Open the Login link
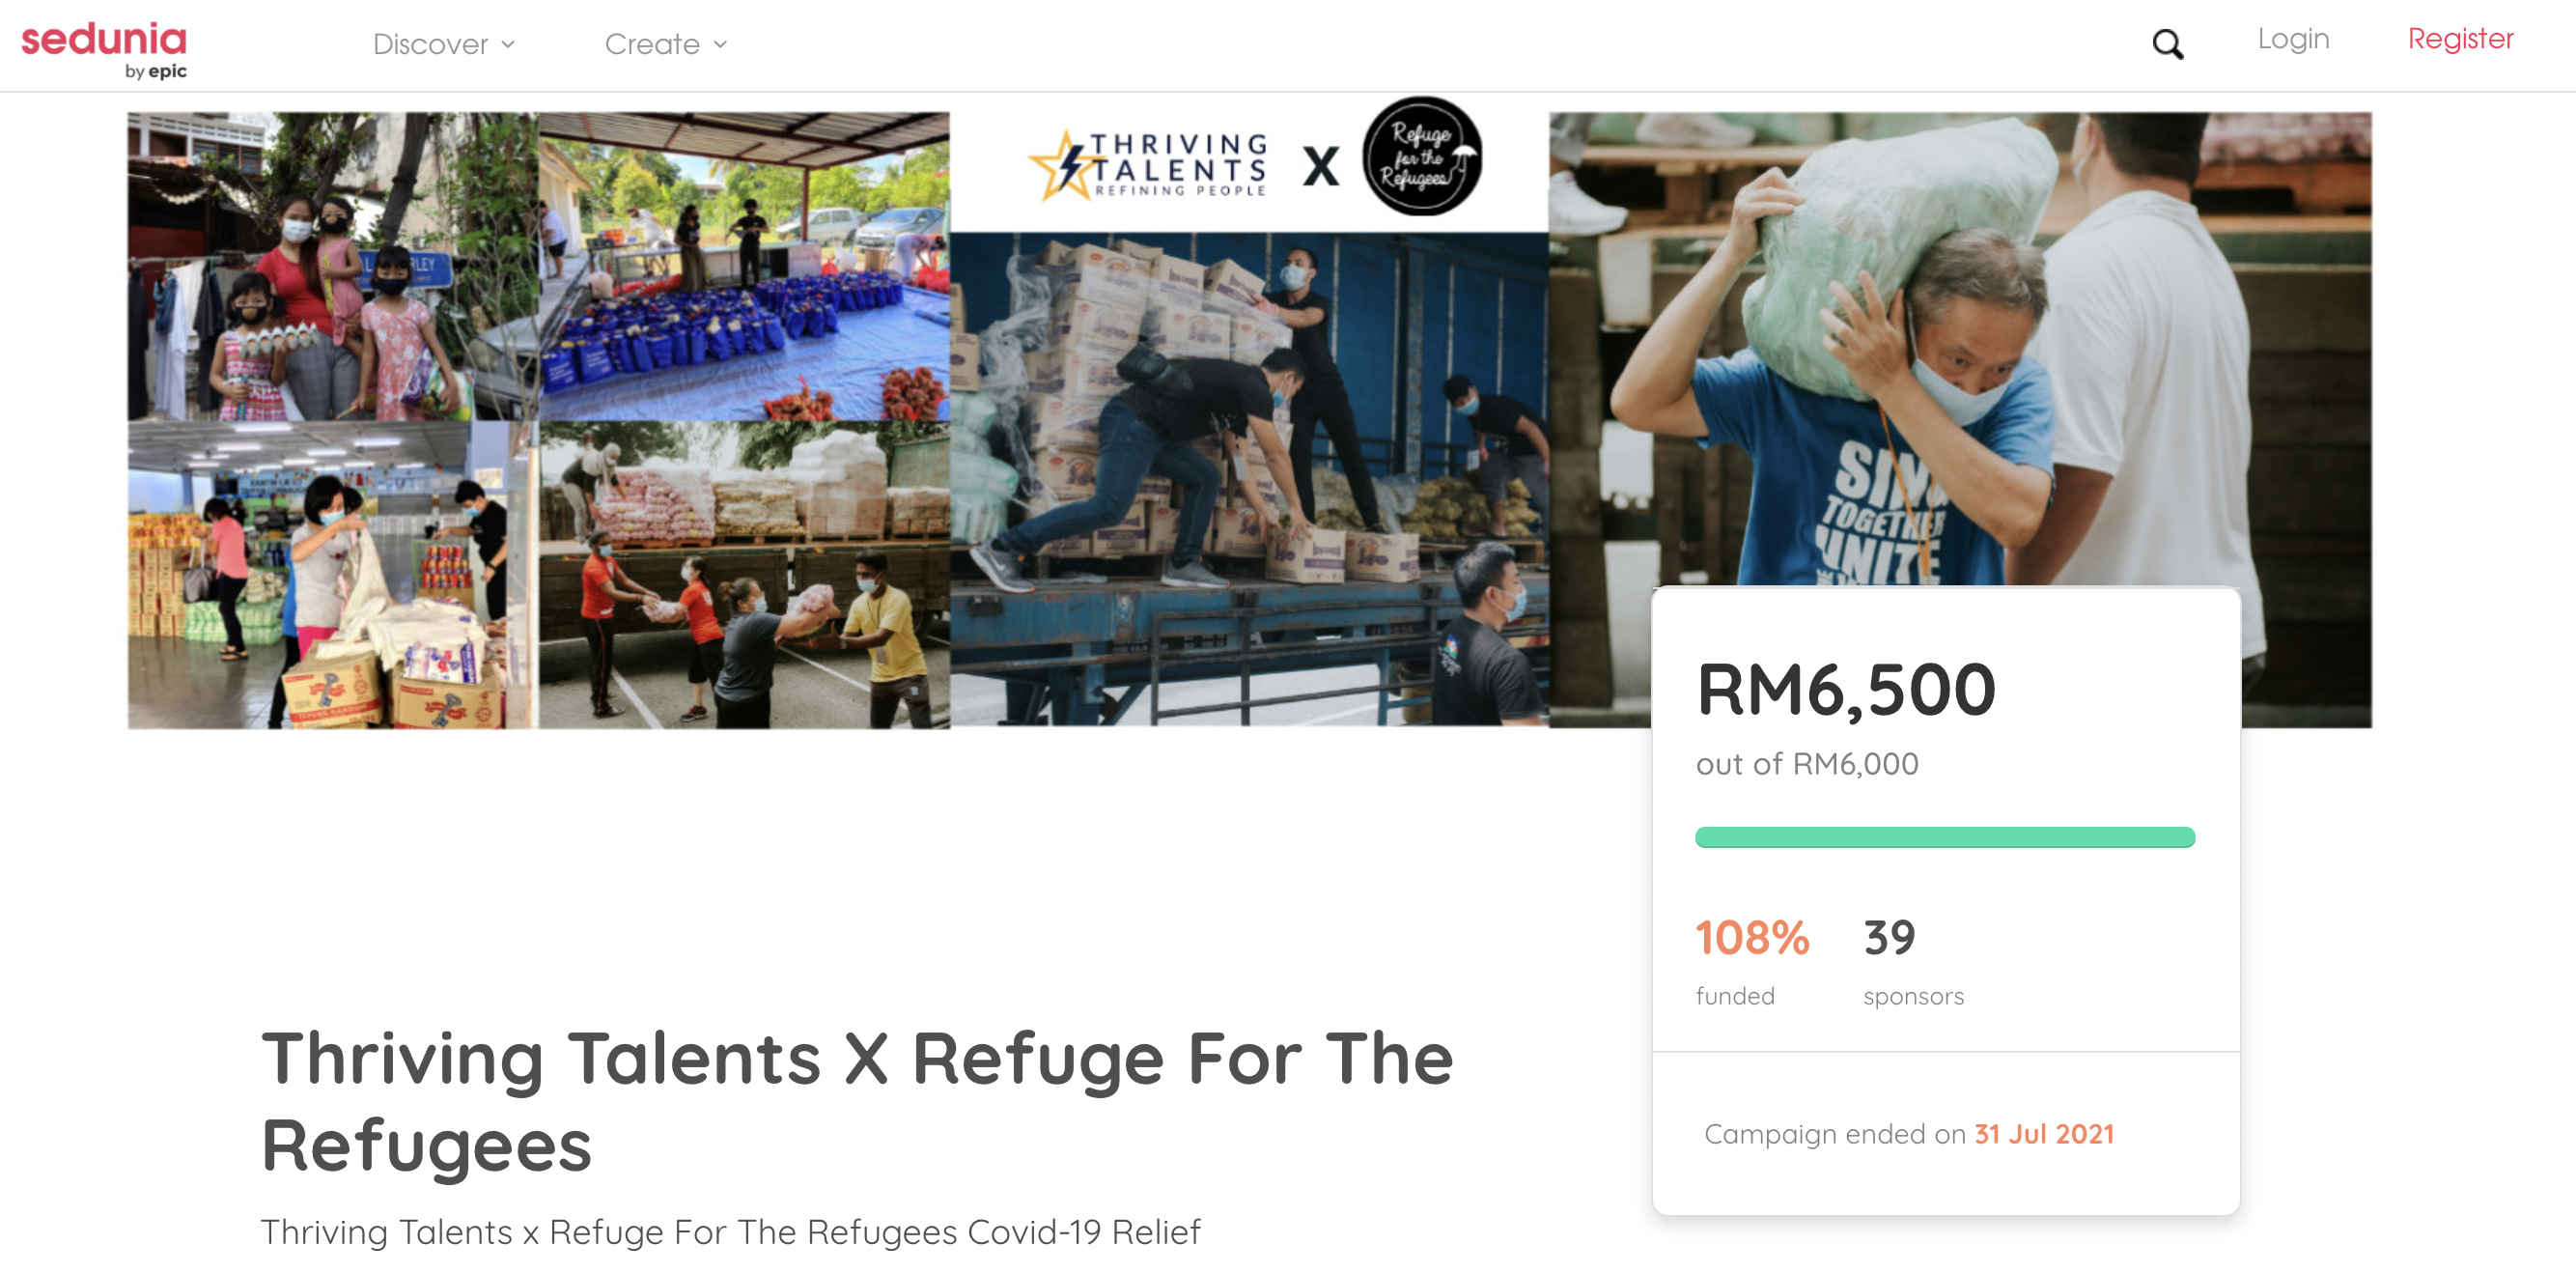Viewport: 2576px width, 1273px height. [2293, 39]
